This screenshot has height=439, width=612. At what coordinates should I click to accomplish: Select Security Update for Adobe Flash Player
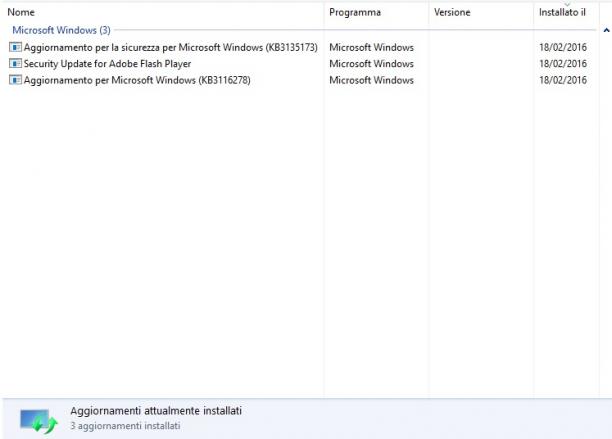click(x=107, y=64)
